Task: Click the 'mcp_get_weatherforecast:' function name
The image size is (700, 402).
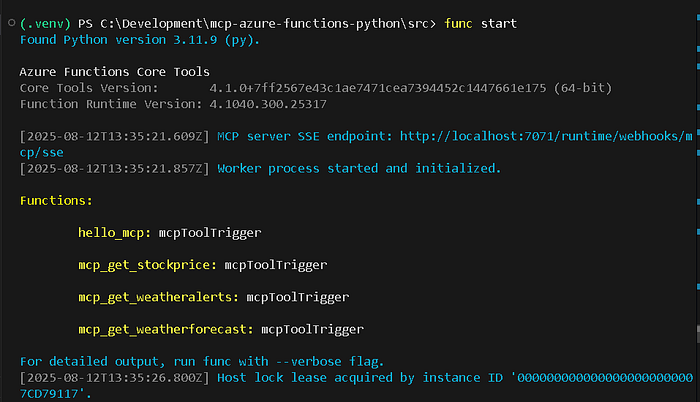Action: 166,329
